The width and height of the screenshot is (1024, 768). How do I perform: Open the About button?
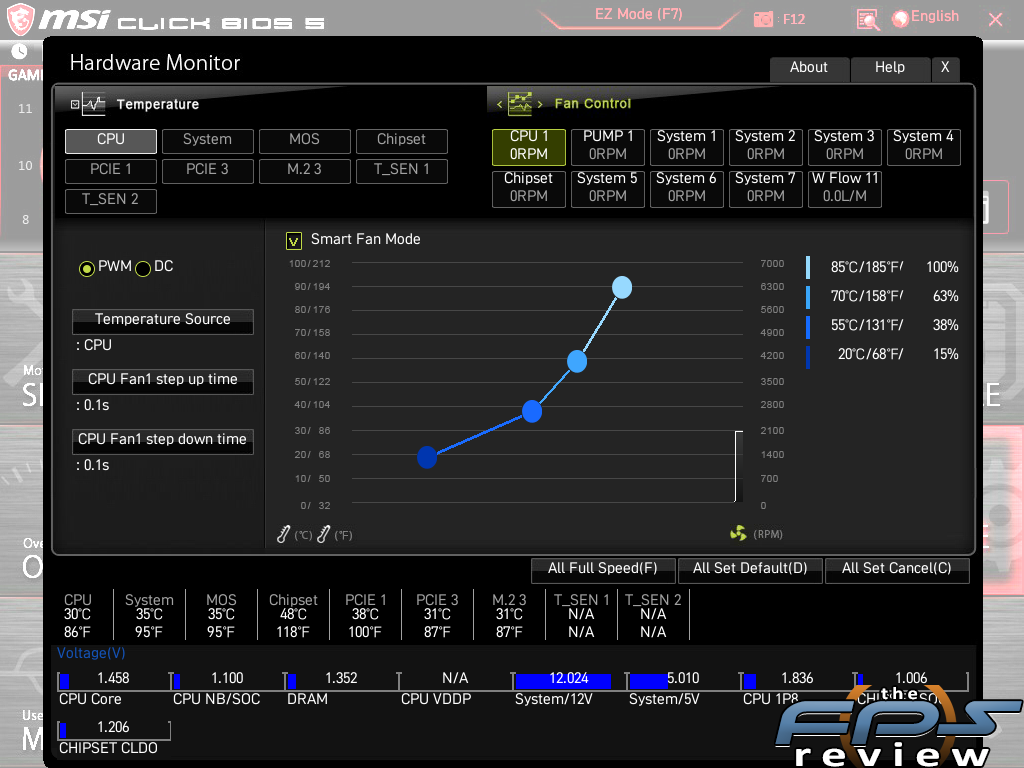(x=809, y=69)
